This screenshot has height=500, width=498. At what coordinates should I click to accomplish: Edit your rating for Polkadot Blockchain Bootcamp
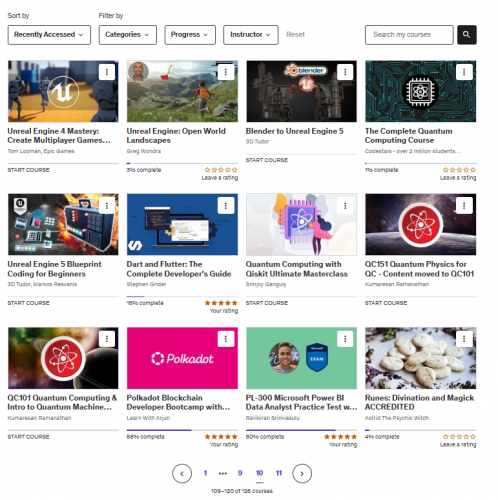[224, 445]
